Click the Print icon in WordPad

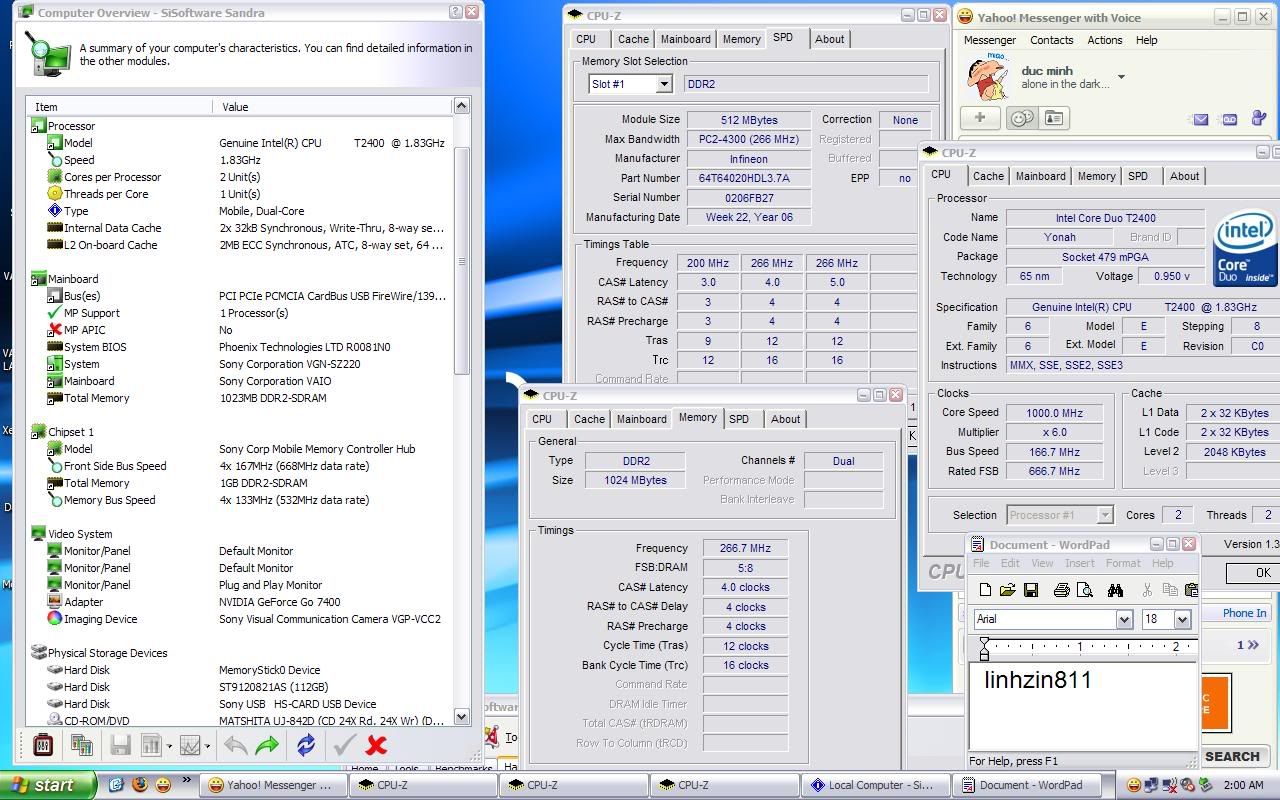[1062, 590]
